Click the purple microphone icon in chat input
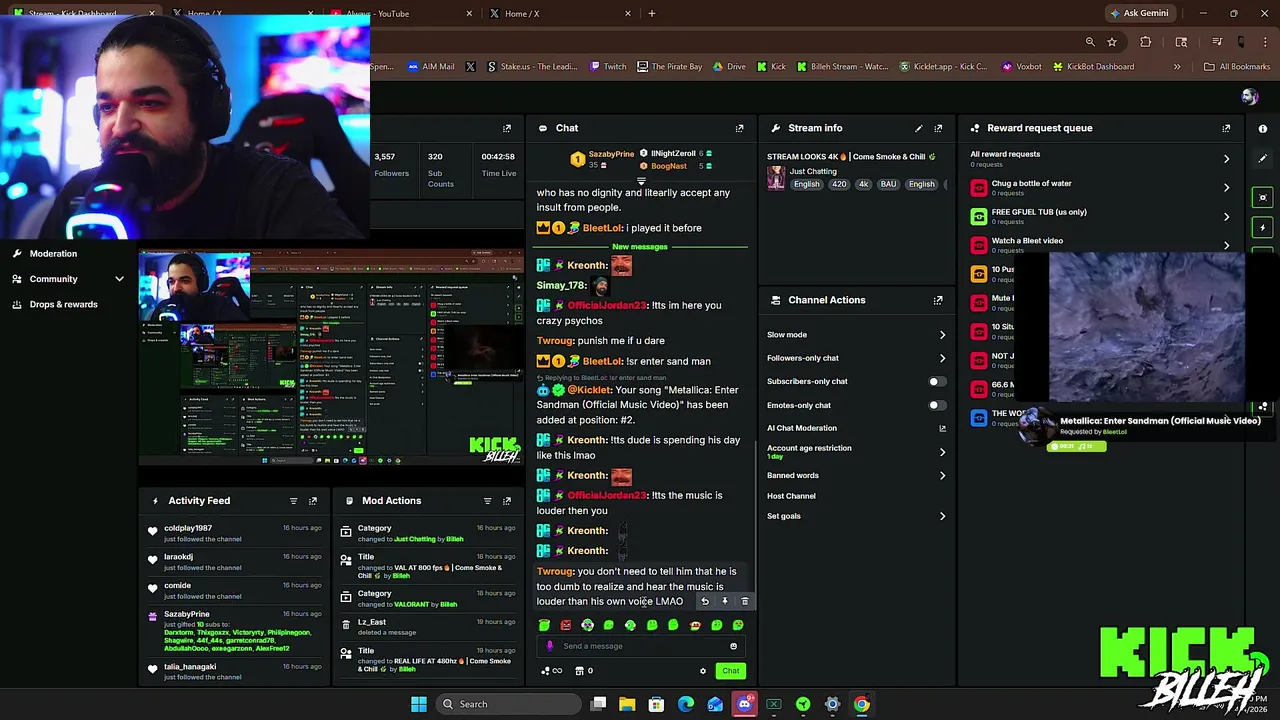 (549, 646)
